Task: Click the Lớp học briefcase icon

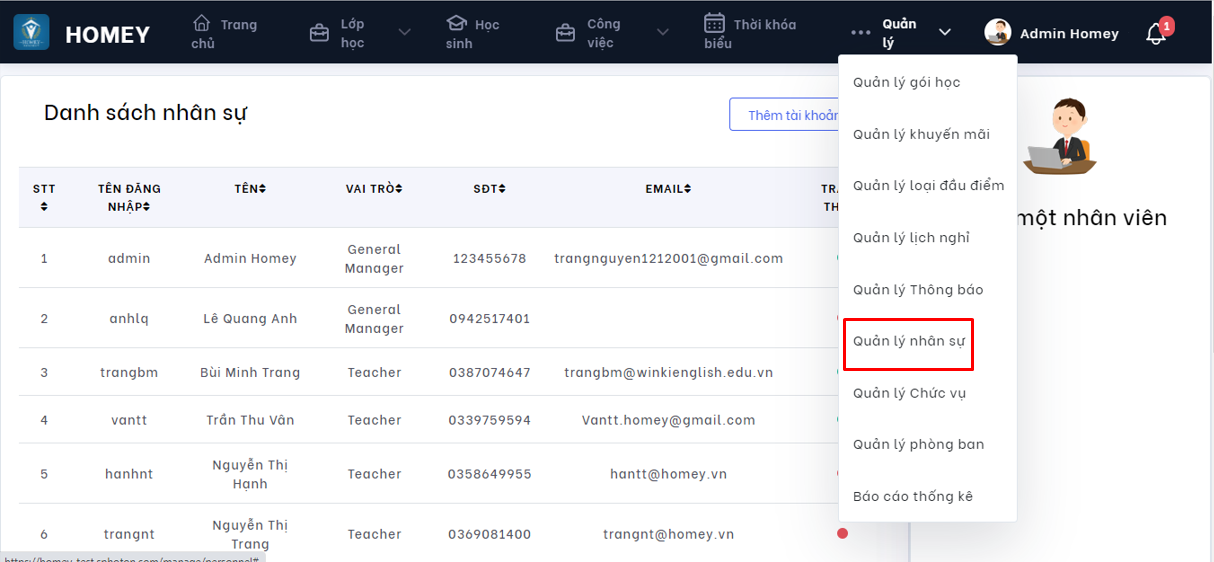Action: (x=320, y=33)
